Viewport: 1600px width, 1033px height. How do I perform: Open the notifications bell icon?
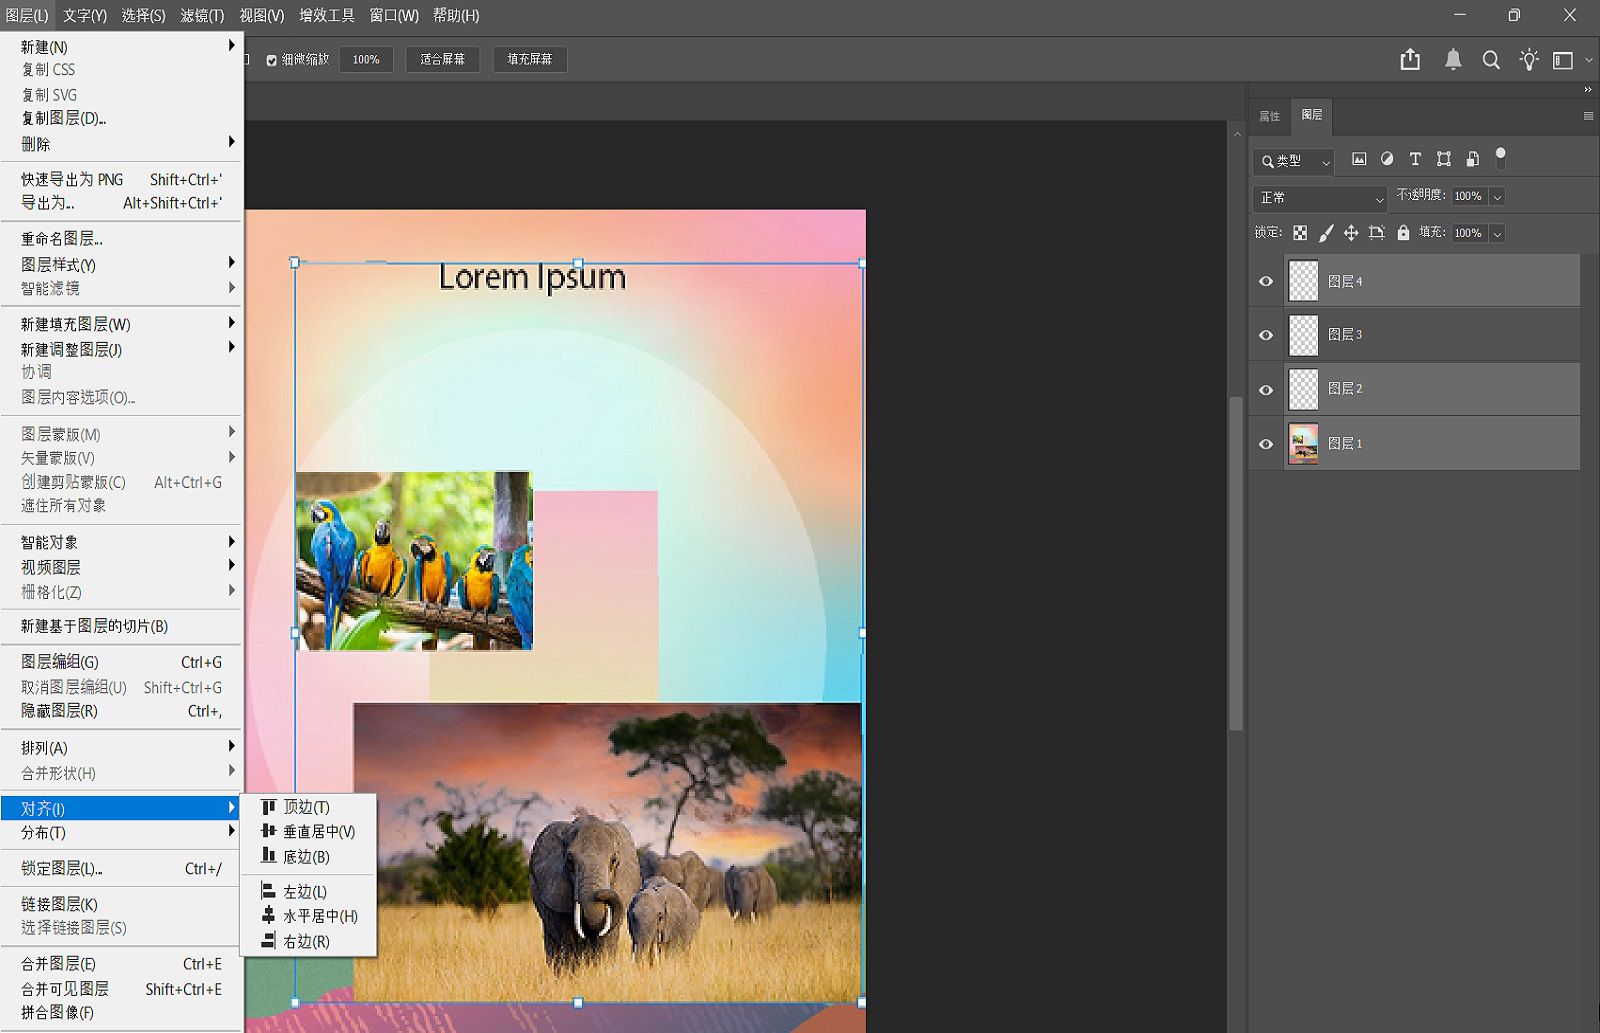point(1453,60)
